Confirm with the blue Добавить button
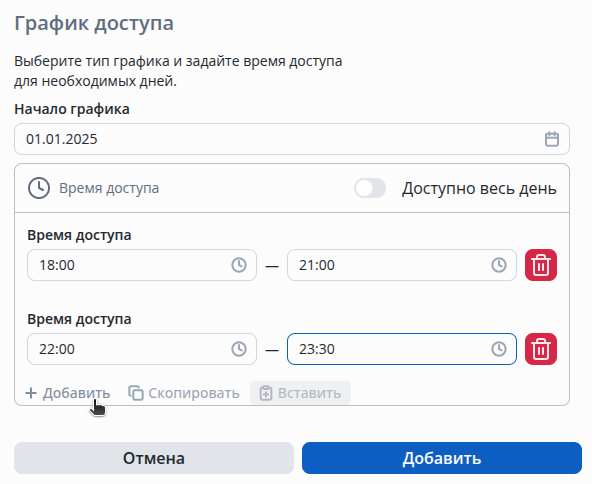592x484 pixels. pyautogui.click(x=442, y=458)
